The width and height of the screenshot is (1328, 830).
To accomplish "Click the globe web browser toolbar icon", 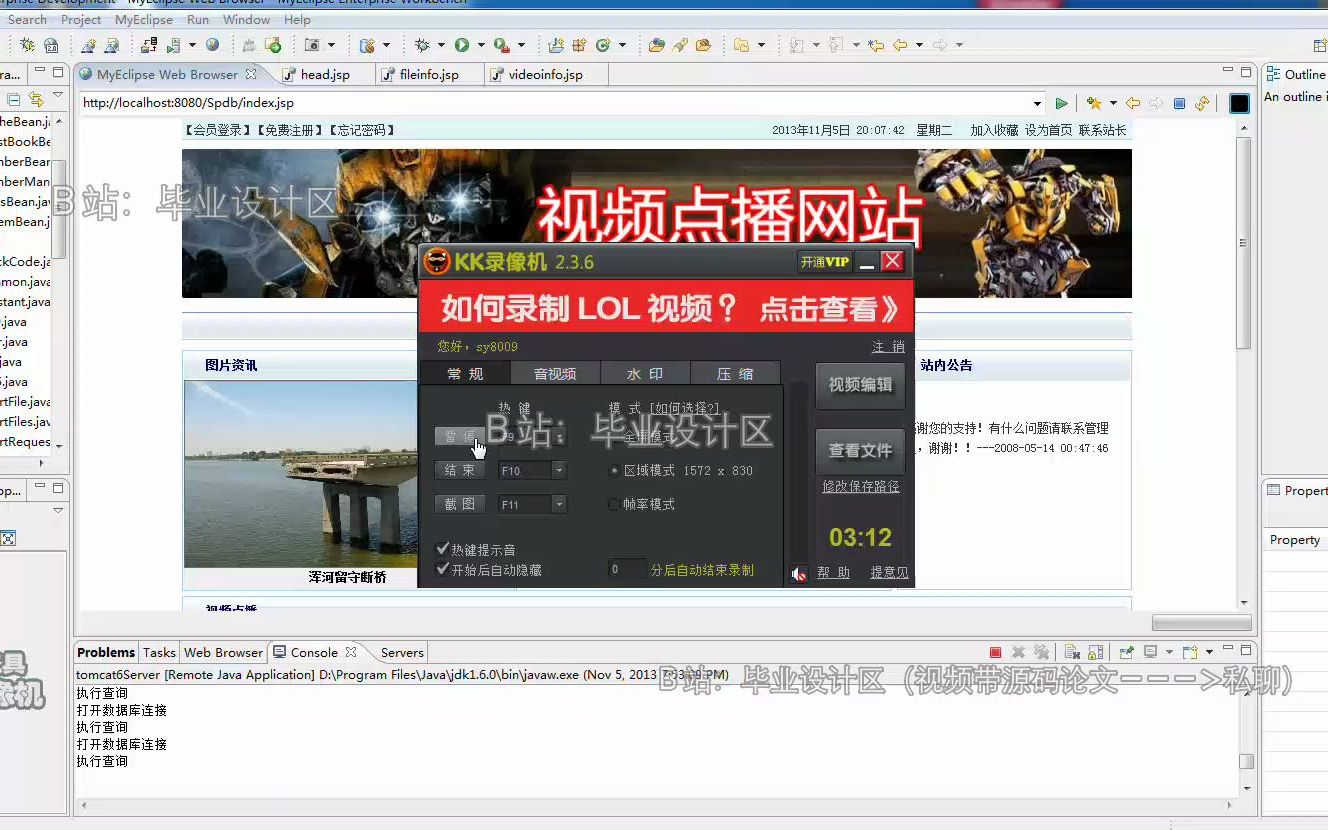I will pos(213,45).
